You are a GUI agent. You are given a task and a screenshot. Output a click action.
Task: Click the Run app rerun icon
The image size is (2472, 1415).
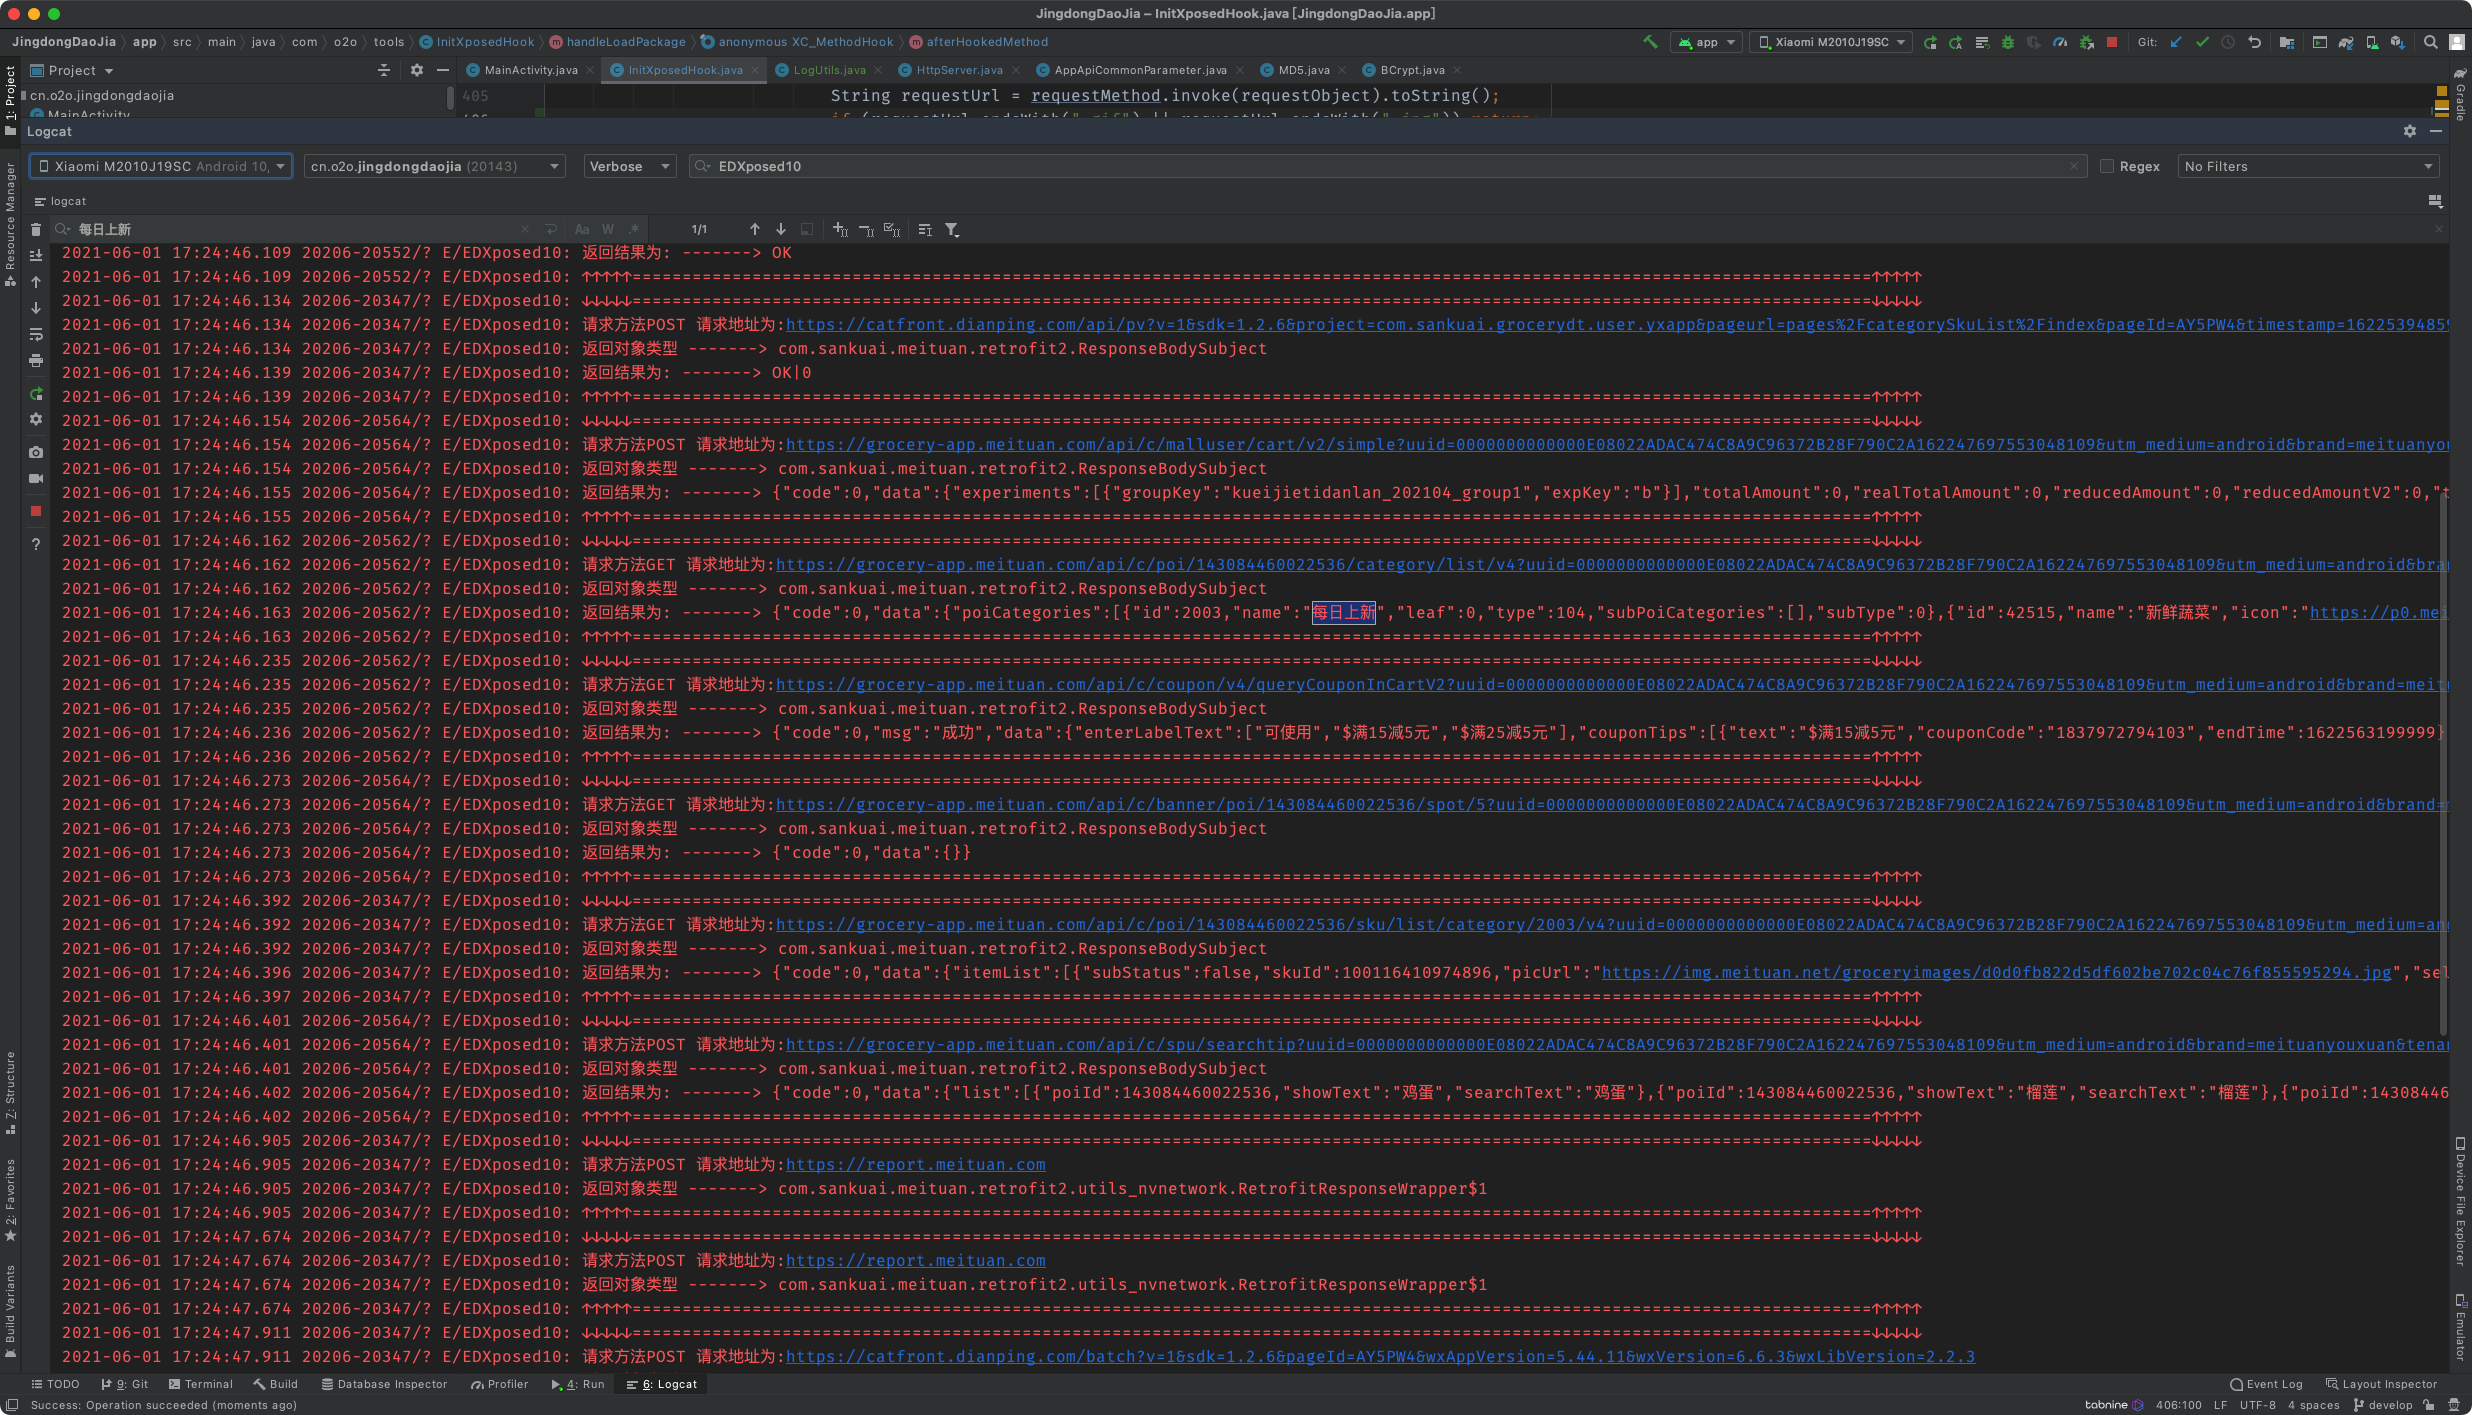coord(1930,42)
